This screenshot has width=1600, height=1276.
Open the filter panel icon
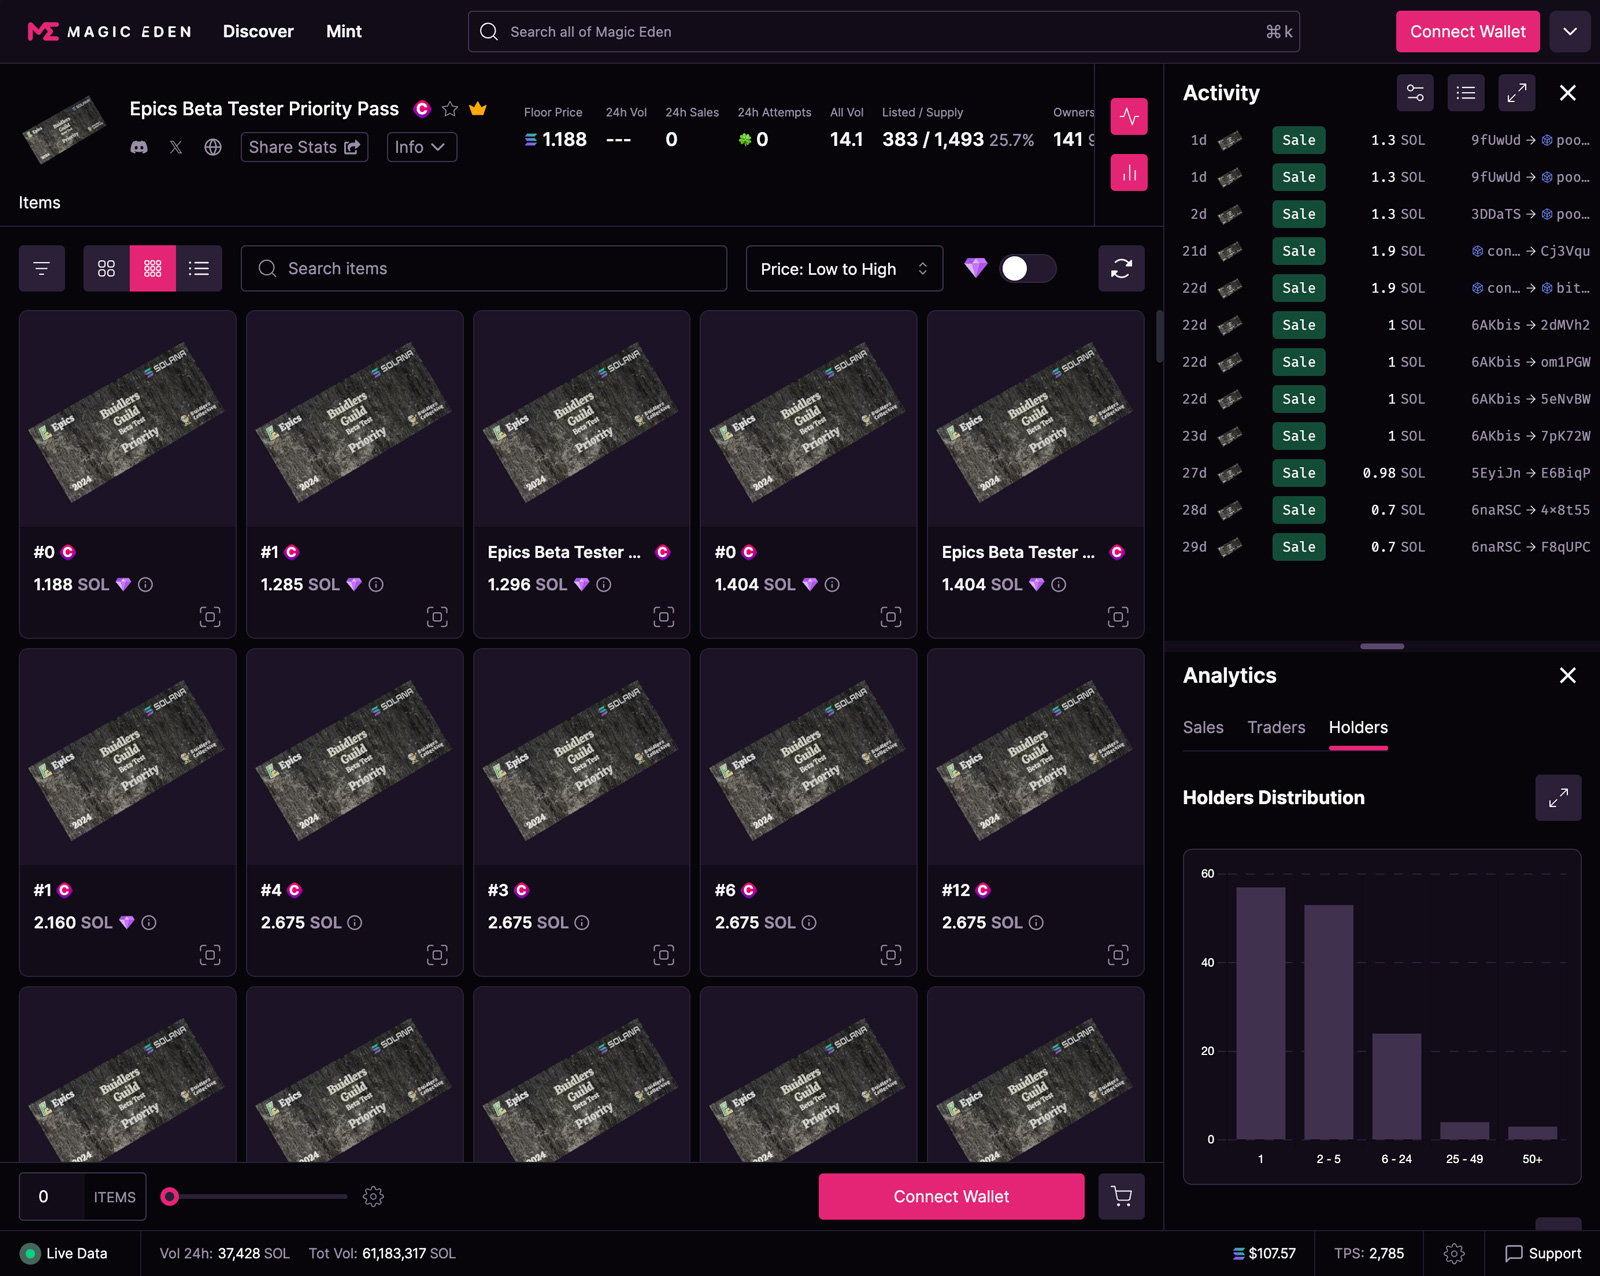pyautogui.click(x=42, y=269)
